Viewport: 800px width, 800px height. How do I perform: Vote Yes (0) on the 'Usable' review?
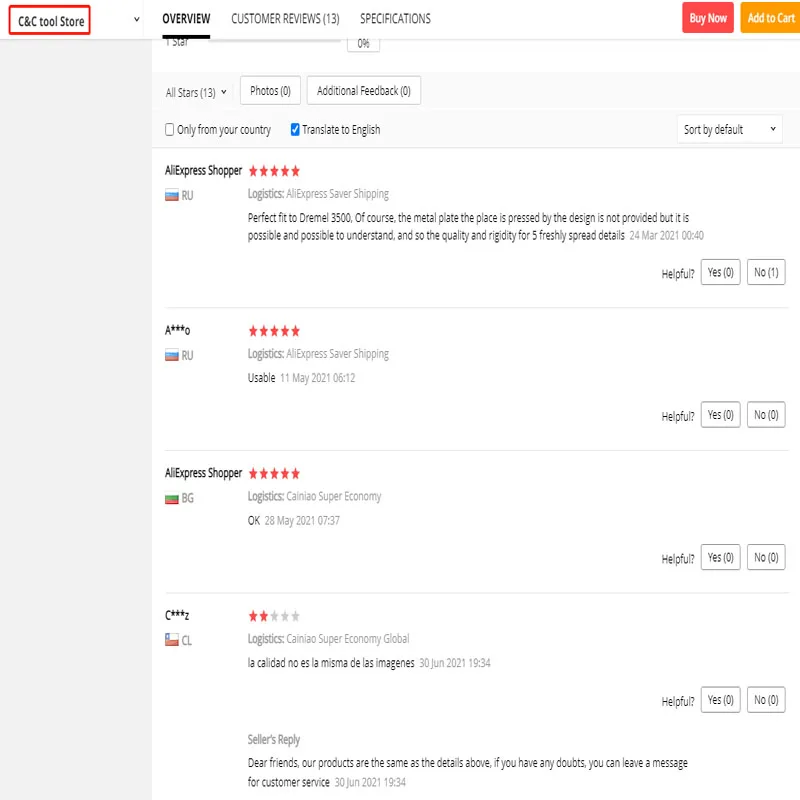(x=720, y=415)
